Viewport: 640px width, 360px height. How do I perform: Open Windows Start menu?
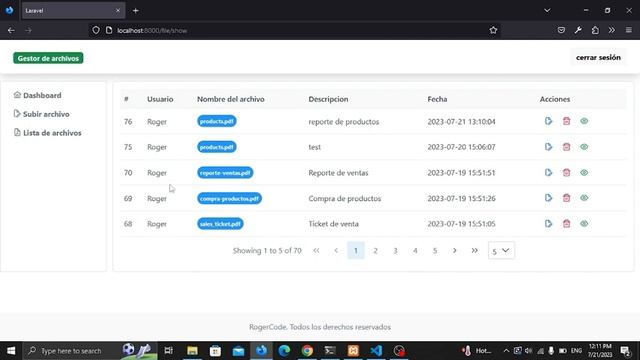point(11,351)
